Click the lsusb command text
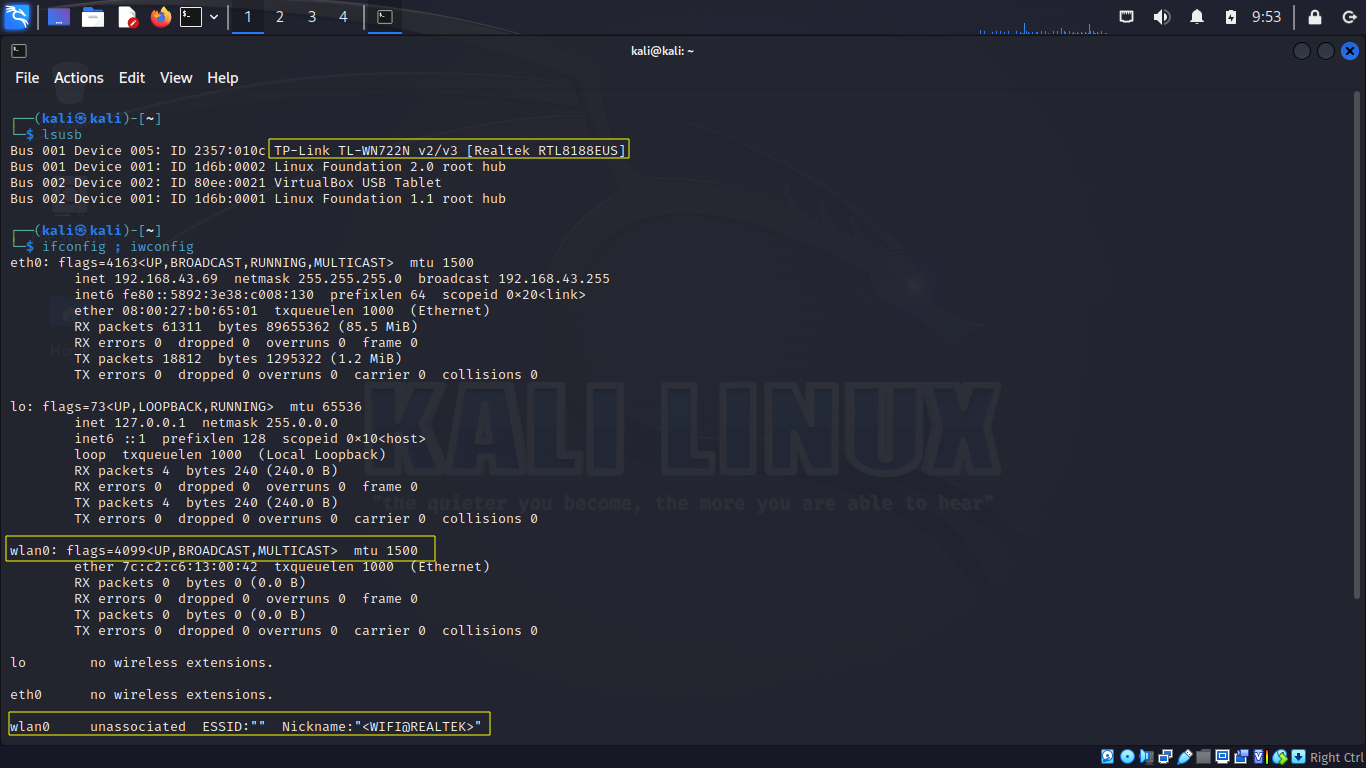The image size is (1366, 768). click(x=62, y=134)
